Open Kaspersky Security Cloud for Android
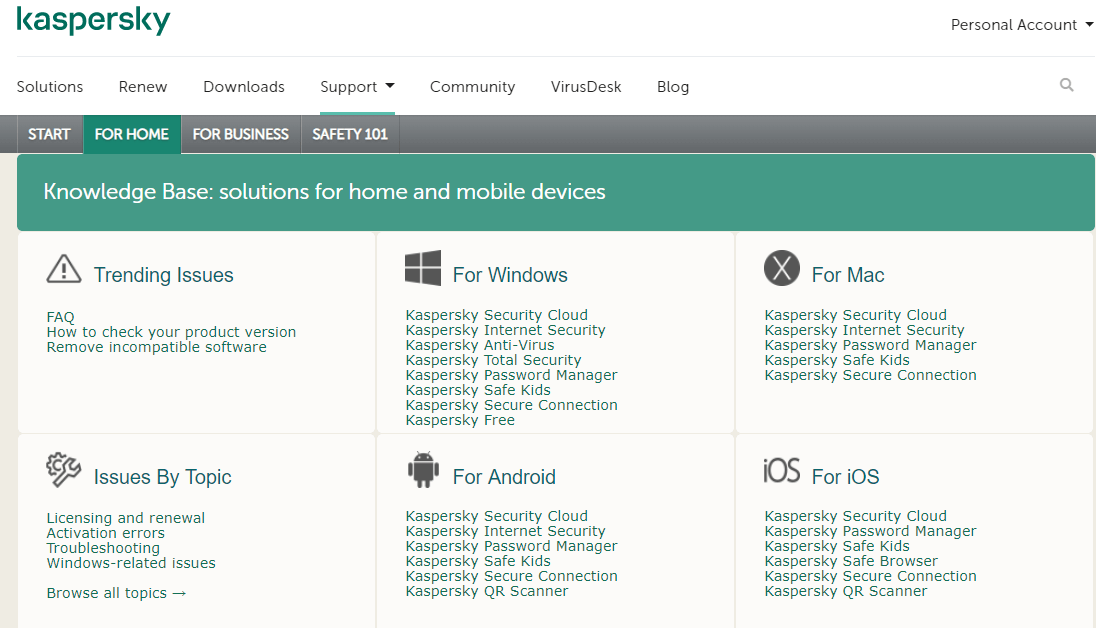Screen dimensions: 1096x628 click(x=496, y=516)
